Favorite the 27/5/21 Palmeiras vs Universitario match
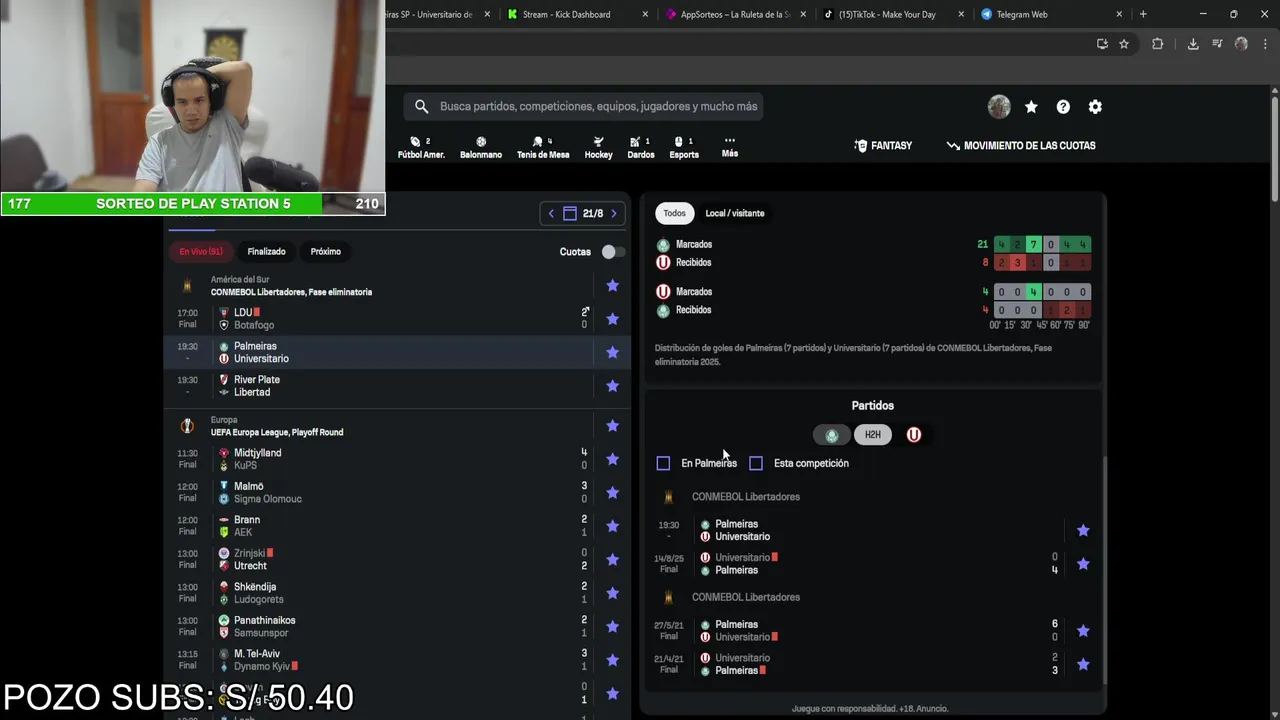 tap(1083, 631)
